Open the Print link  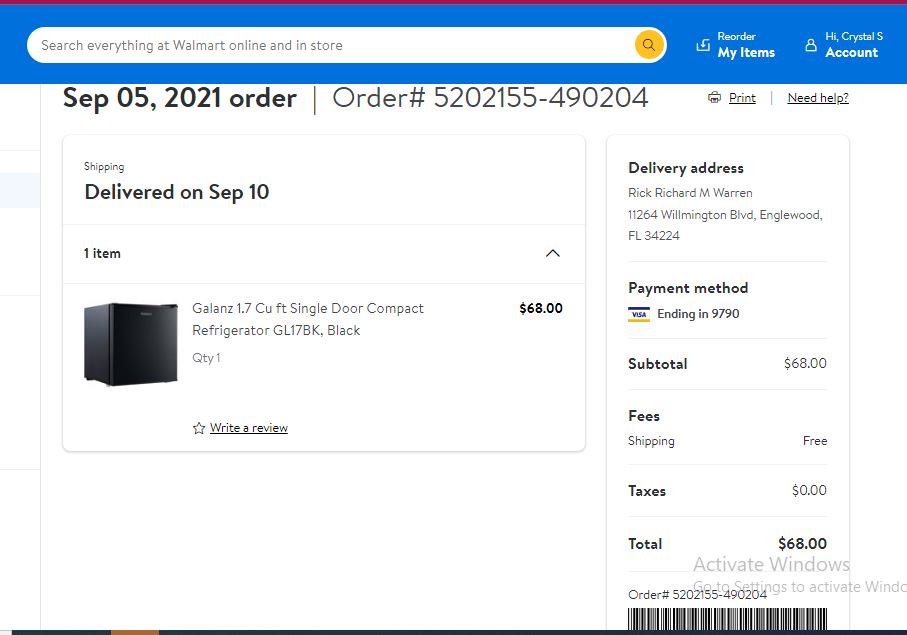pos(742,98)
